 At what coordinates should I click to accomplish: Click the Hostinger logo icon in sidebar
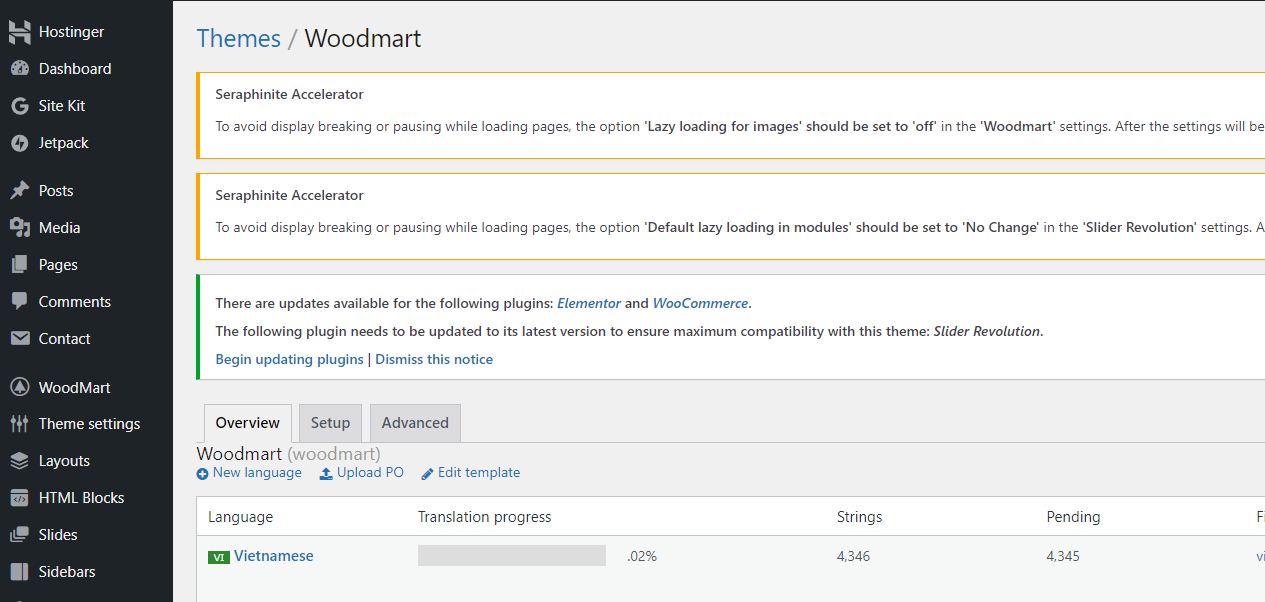click(19, 32)
